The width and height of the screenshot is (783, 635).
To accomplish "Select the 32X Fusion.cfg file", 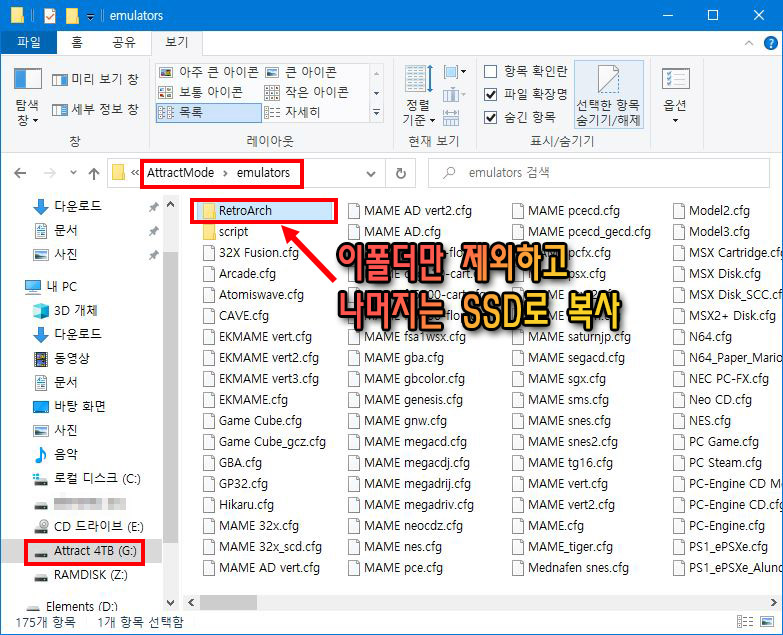I will 259,253.
